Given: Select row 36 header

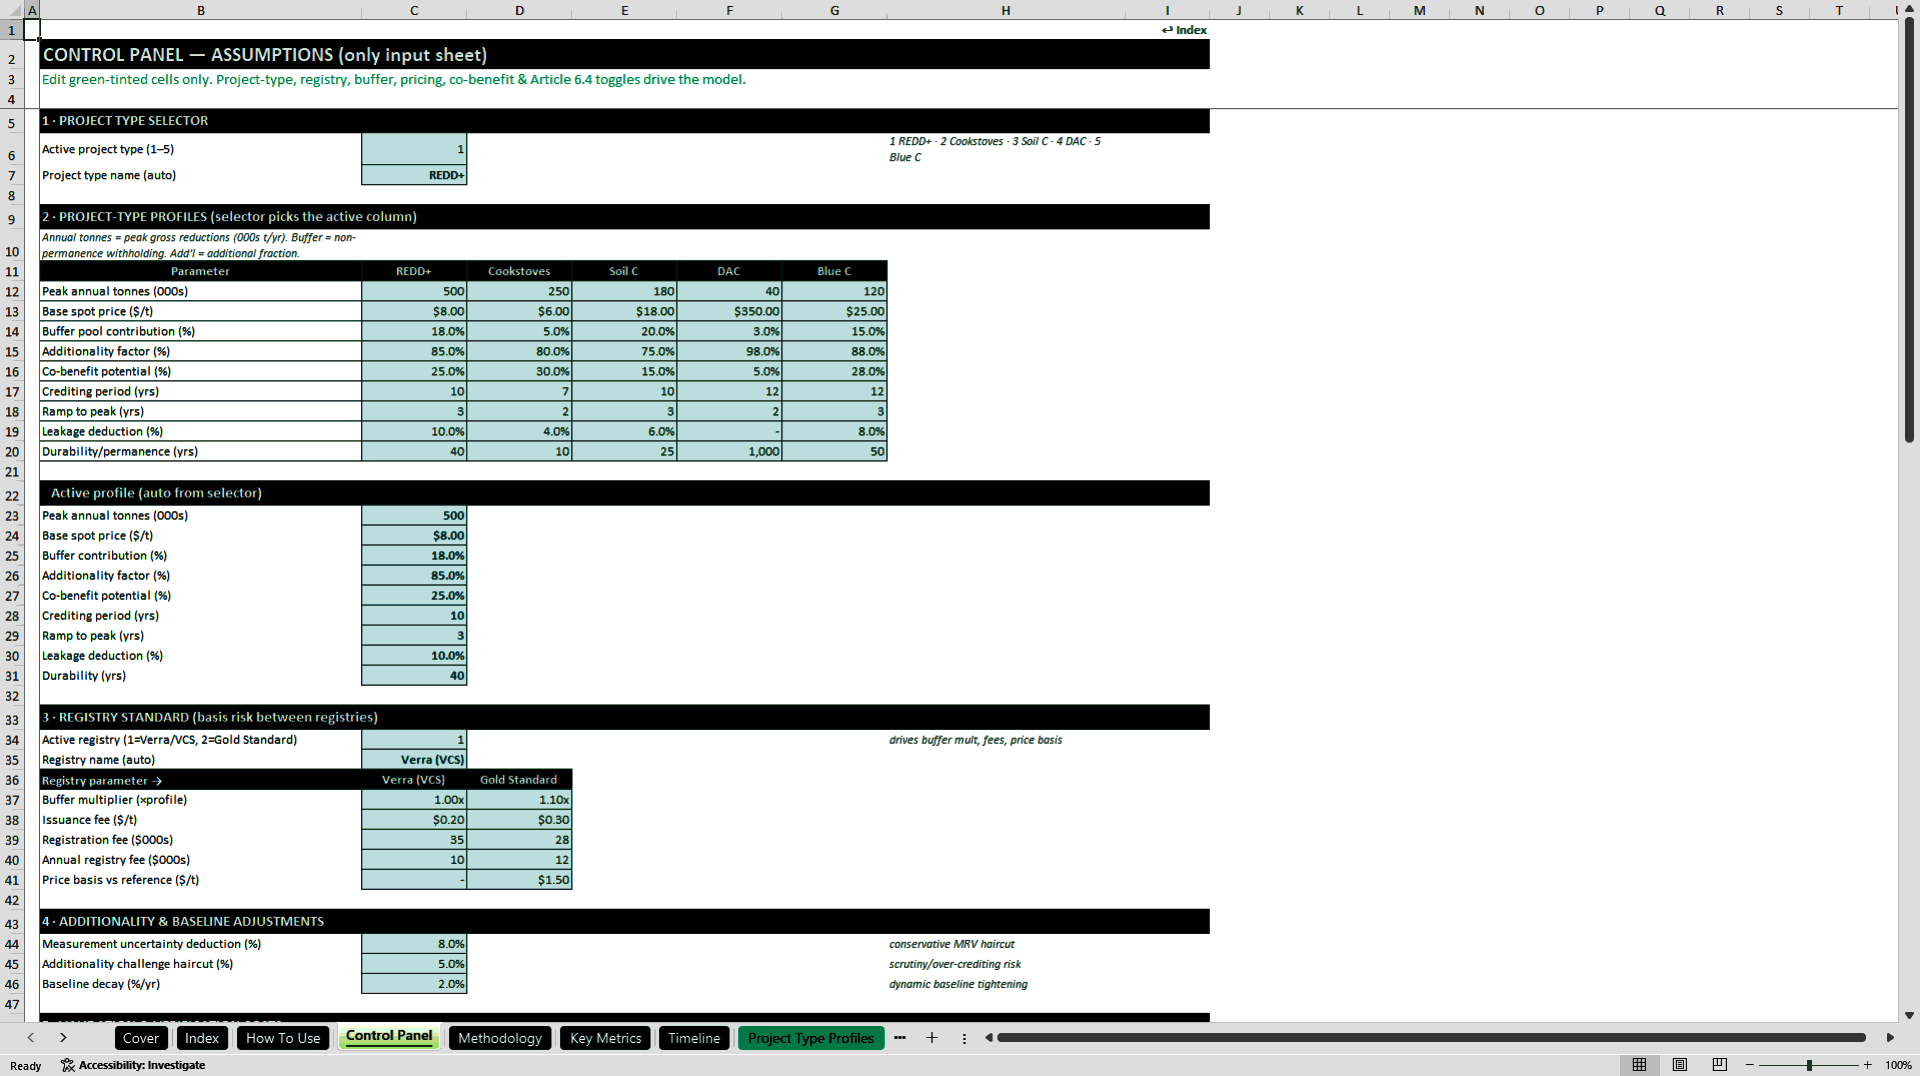Looking at the screenshot, I should pyautogui.click(x=12, y=780).
